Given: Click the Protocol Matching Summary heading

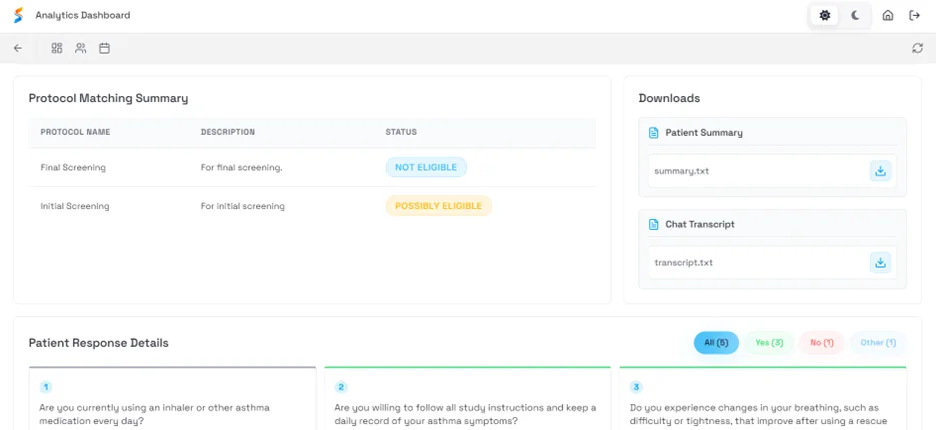Looking at the screenshot, I should [108, 98].
